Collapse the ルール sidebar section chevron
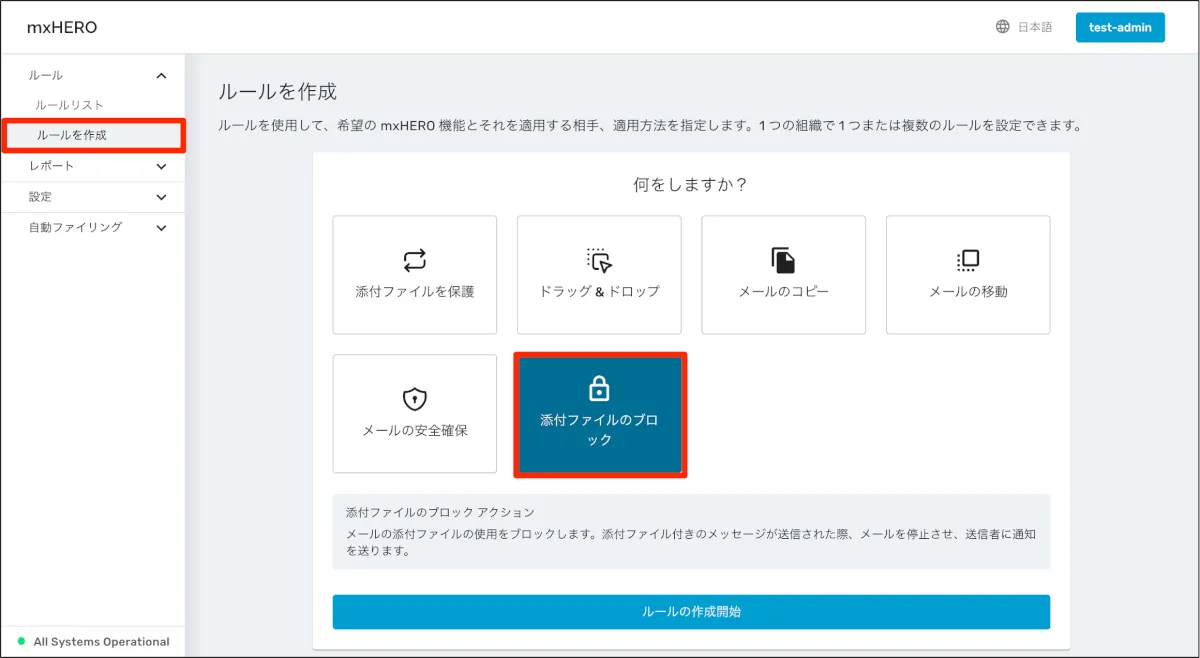Image resolution: width=1200 pixels, height=658 pixels. (162, 76)
